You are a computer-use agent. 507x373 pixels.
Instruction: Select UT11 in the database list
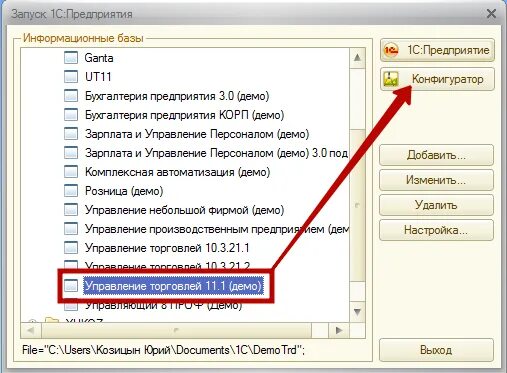pyautogui.click(x=98, y=77)
